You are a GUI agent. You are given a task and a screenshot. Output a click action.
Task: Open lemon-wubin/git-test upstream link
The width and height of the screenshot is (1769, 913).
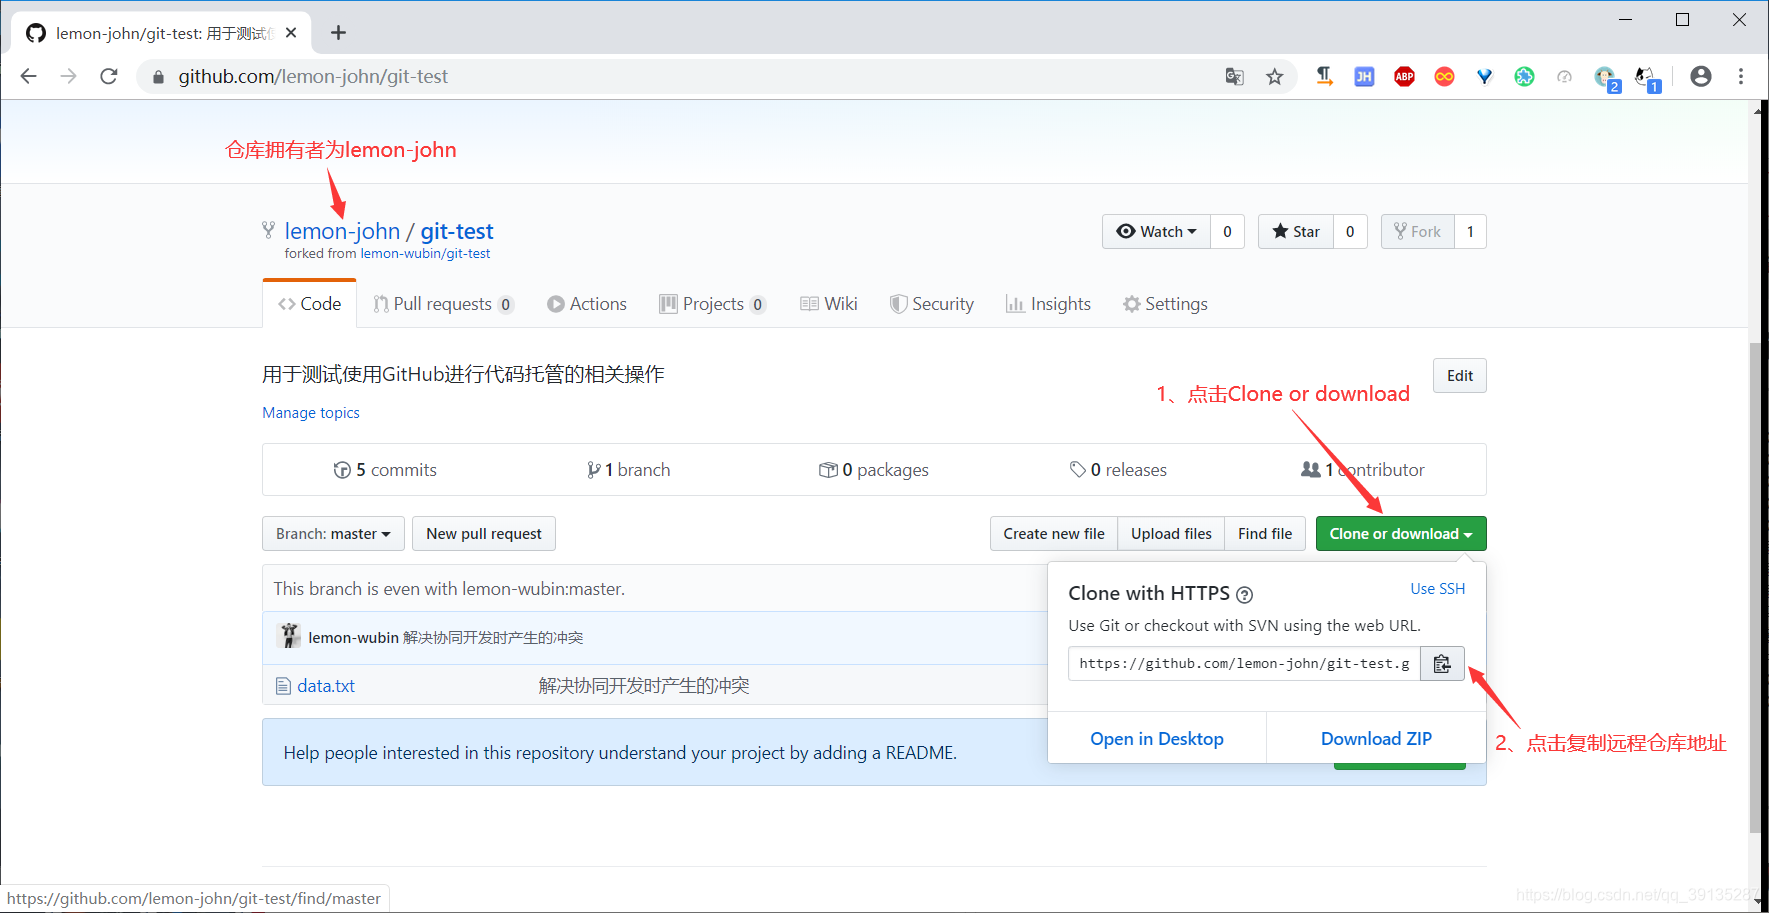(425, 254)
